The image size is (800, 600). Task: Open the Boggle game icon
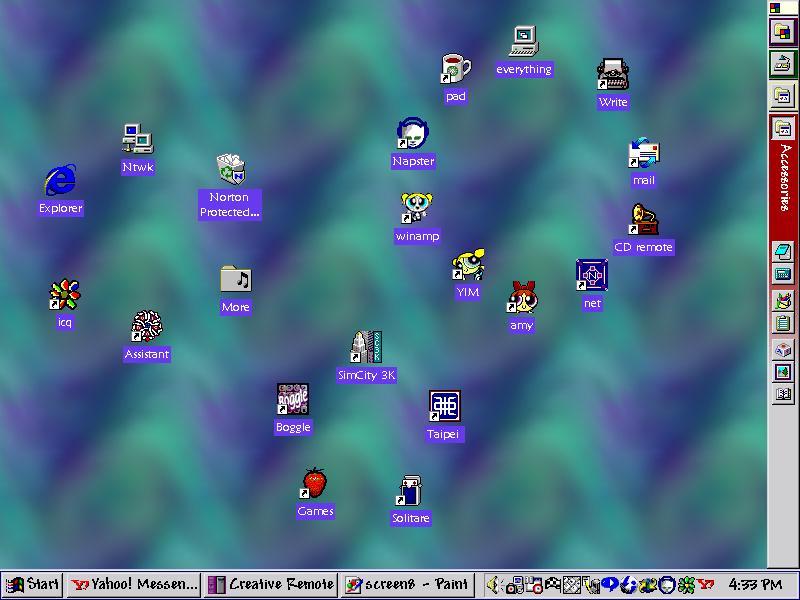293,399
